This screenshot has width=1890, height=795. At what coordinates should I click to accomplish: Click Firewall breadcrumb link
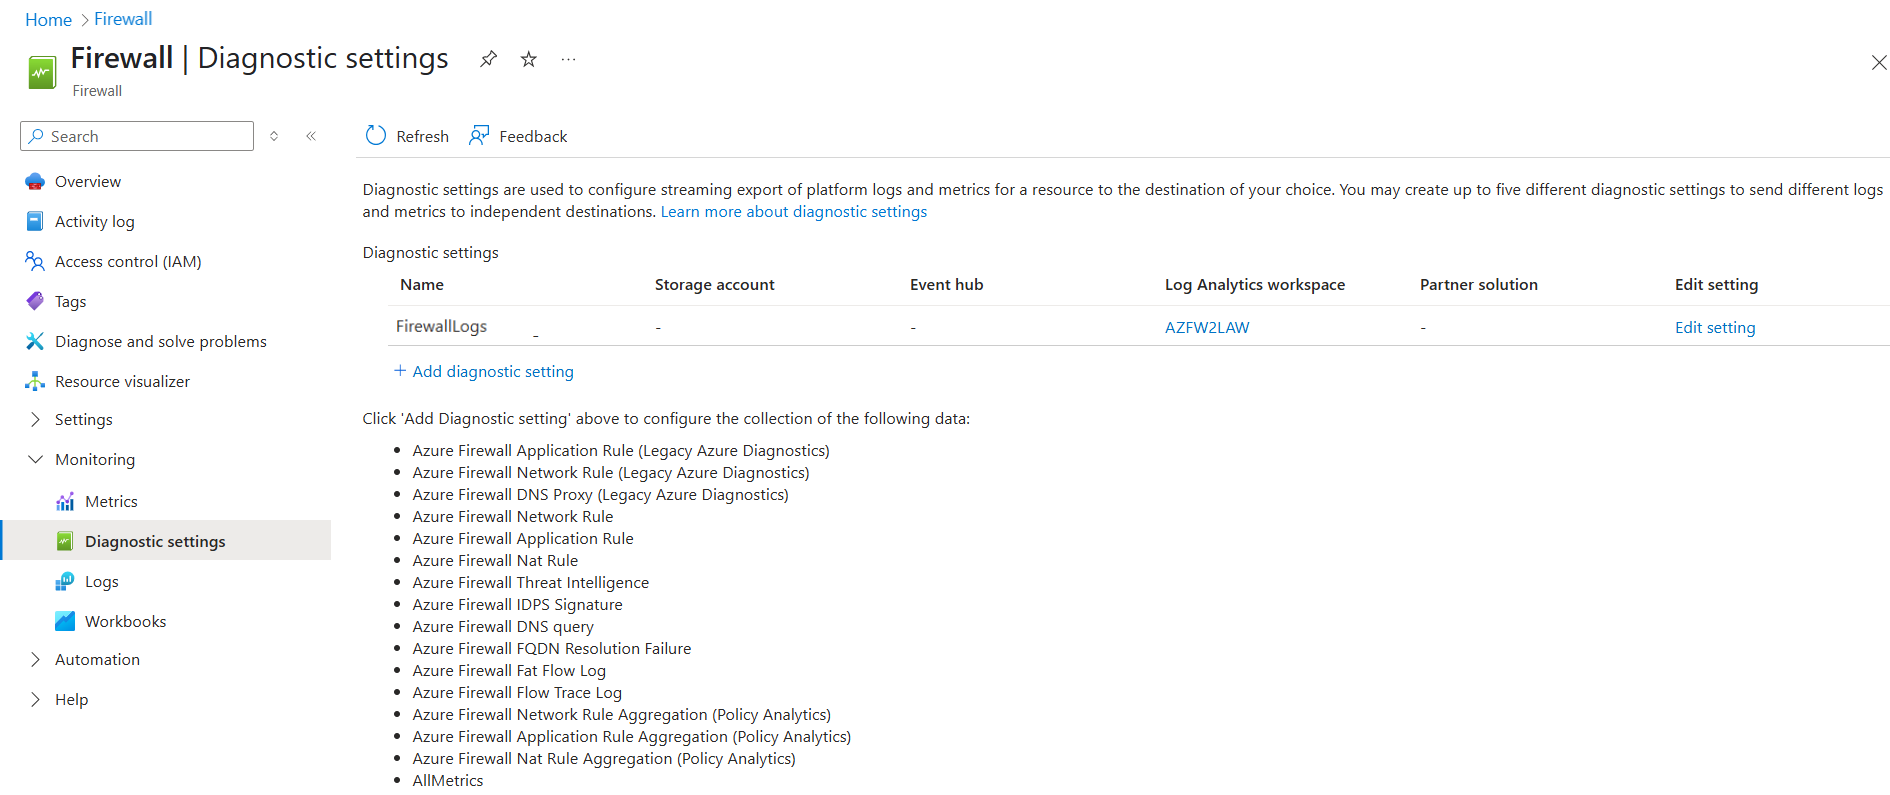coord(123,19)
